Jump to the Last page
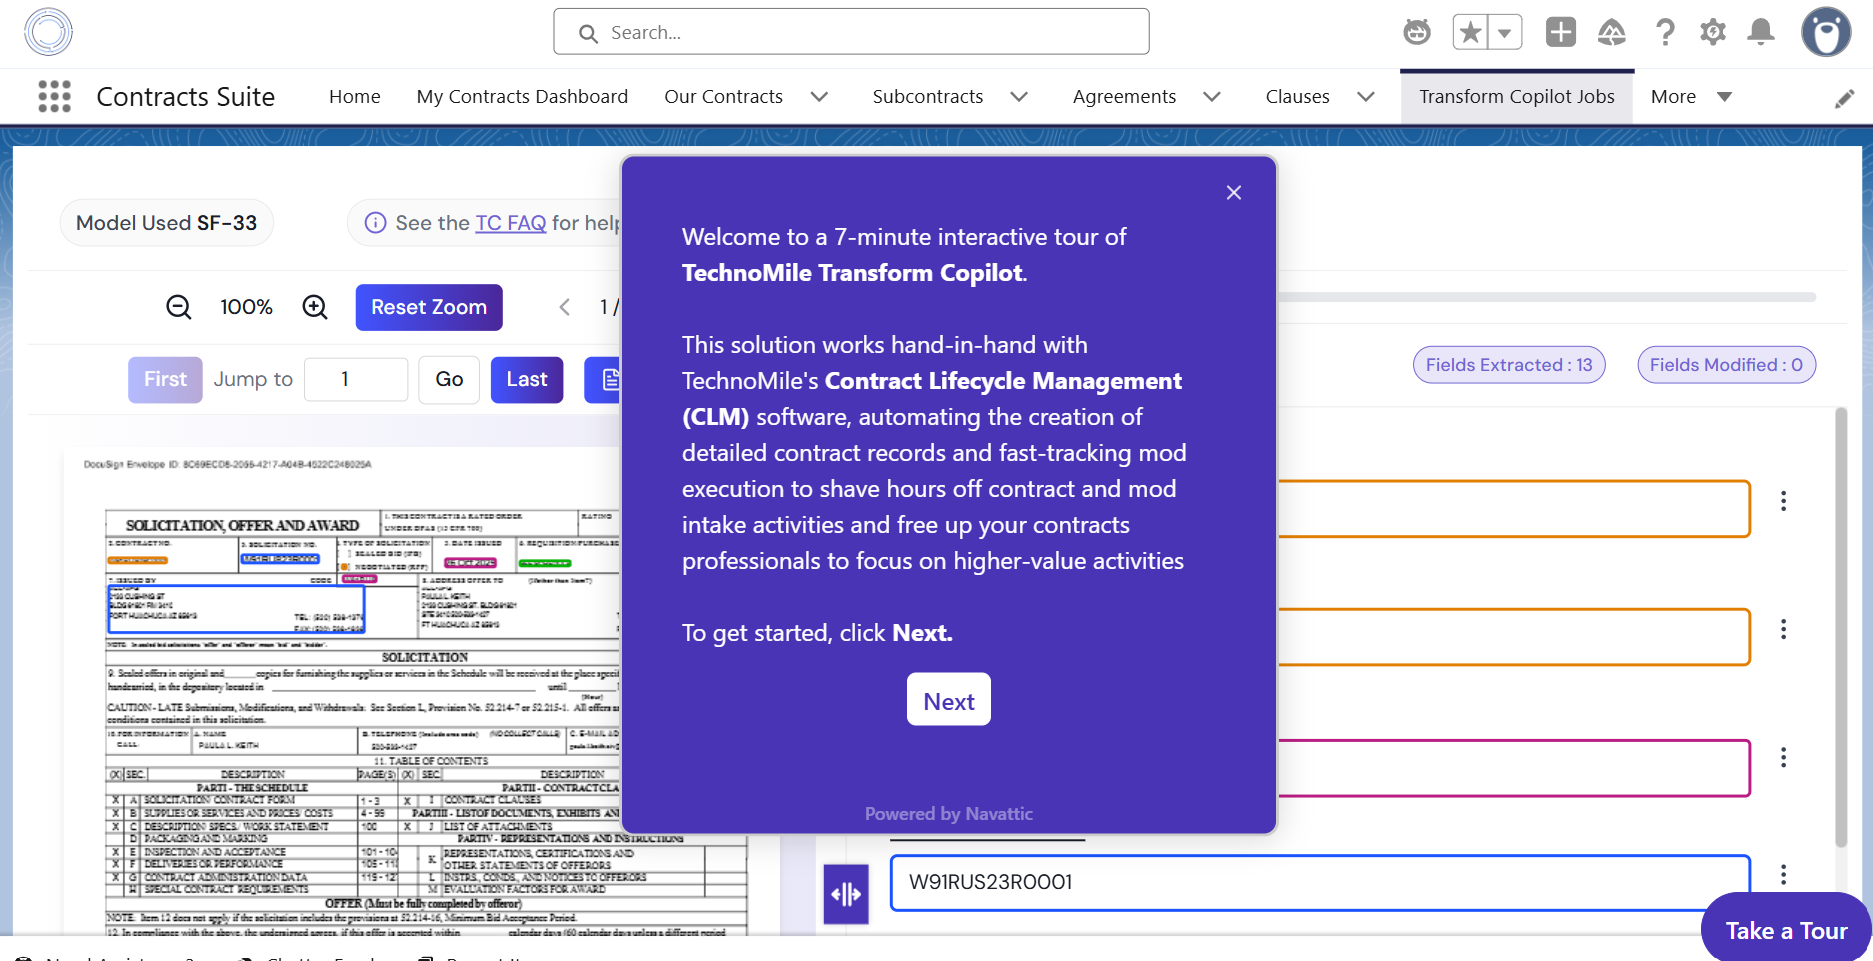The width and height of the screenshot is (1873, 961). coord(527,380)
